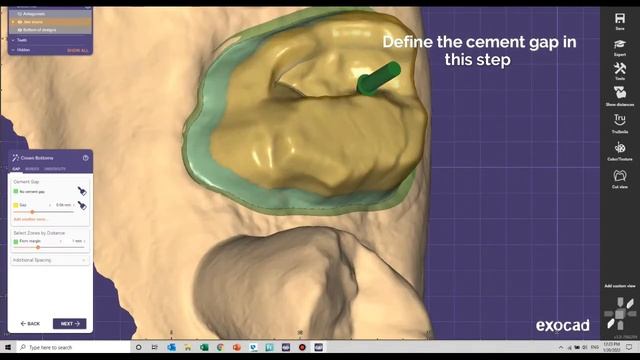Increase Gap value with right arrow
The height and width of the screenshot is (360, 640).
[x=73, y=205]
